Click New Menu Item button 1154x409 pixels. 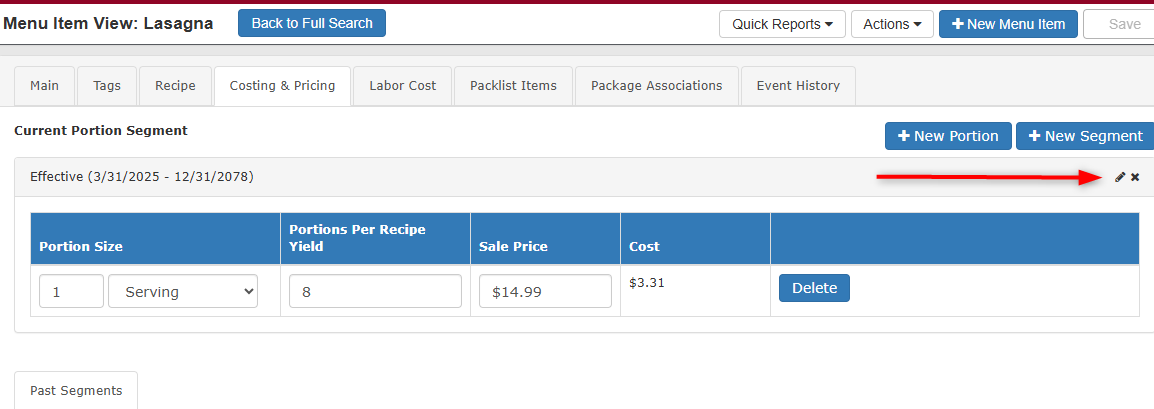[x=1008, y=24]
